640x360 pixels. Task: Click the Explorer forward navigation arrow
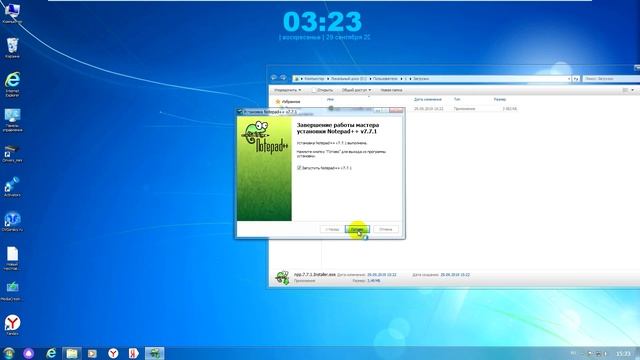click(283, 78)
